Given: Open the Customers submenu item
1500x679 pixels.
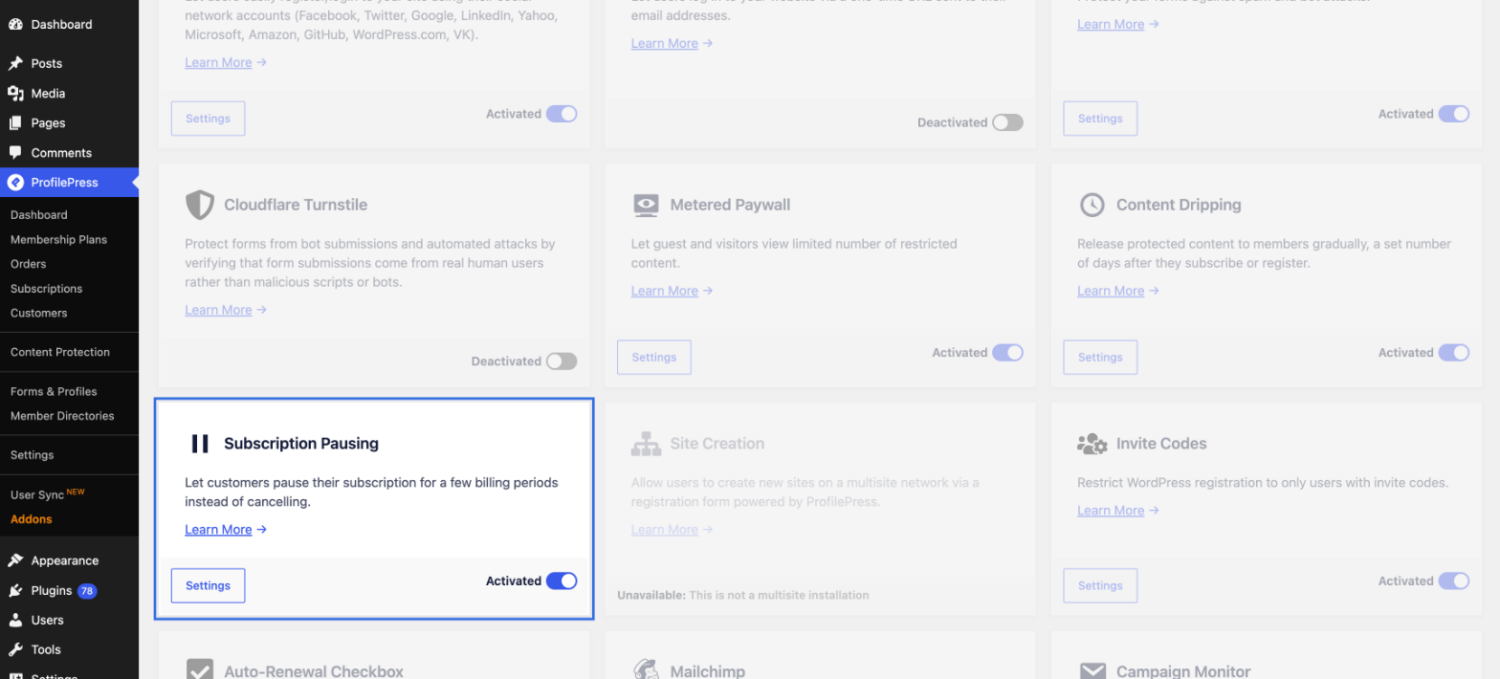Looking at the screenshot, I should [x=39, y=313].
